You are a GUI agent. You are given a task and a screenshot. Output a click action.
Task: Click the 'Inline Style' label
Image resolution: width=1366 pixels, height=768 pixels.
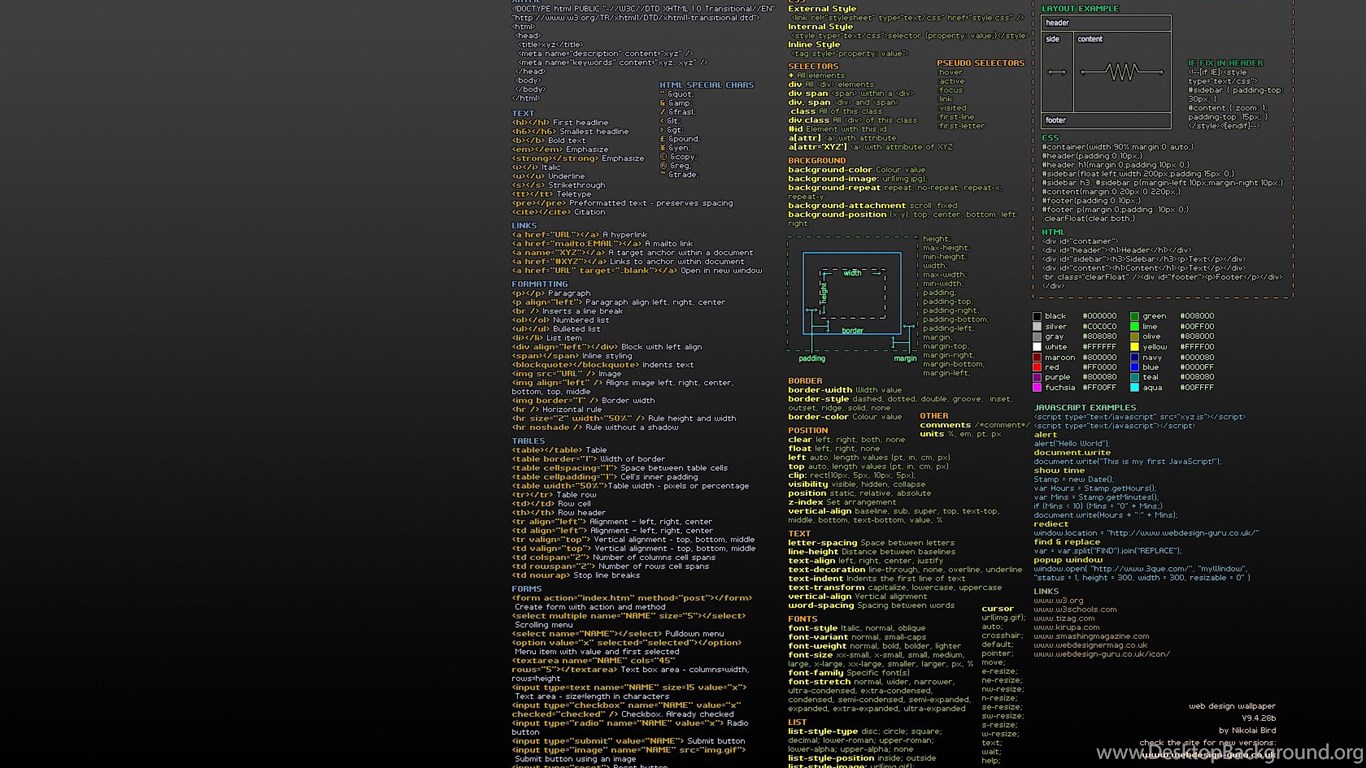point(814,44)
